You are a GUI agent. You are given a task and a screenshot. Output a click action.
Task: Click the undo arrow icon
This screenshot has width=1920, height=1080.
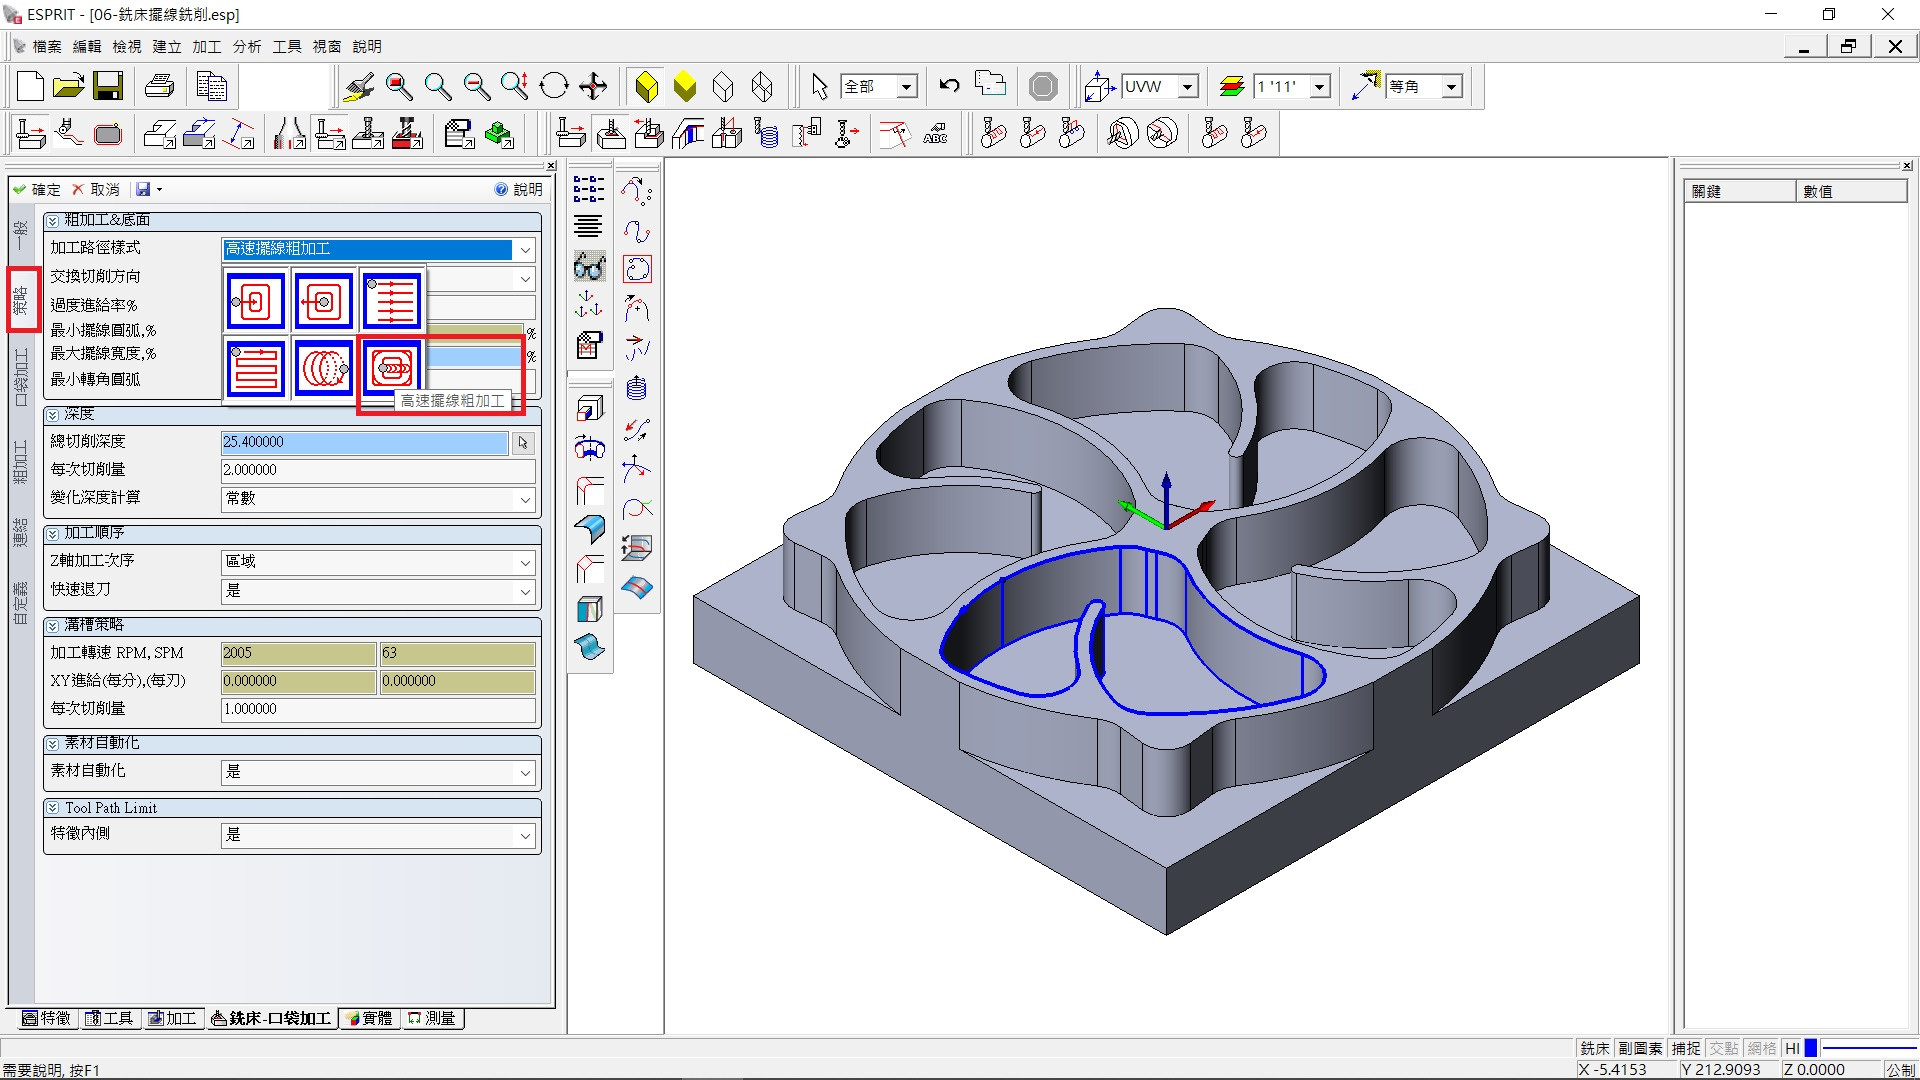click(x=949, y=87)
